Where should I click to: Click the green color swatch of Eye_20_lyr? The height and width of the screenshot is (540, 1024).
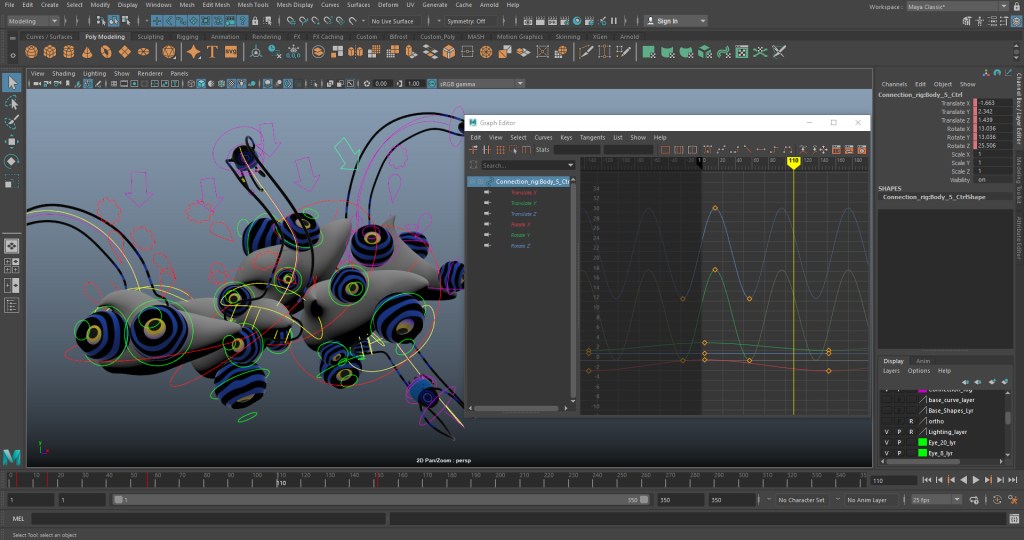(x=922, y=442)
